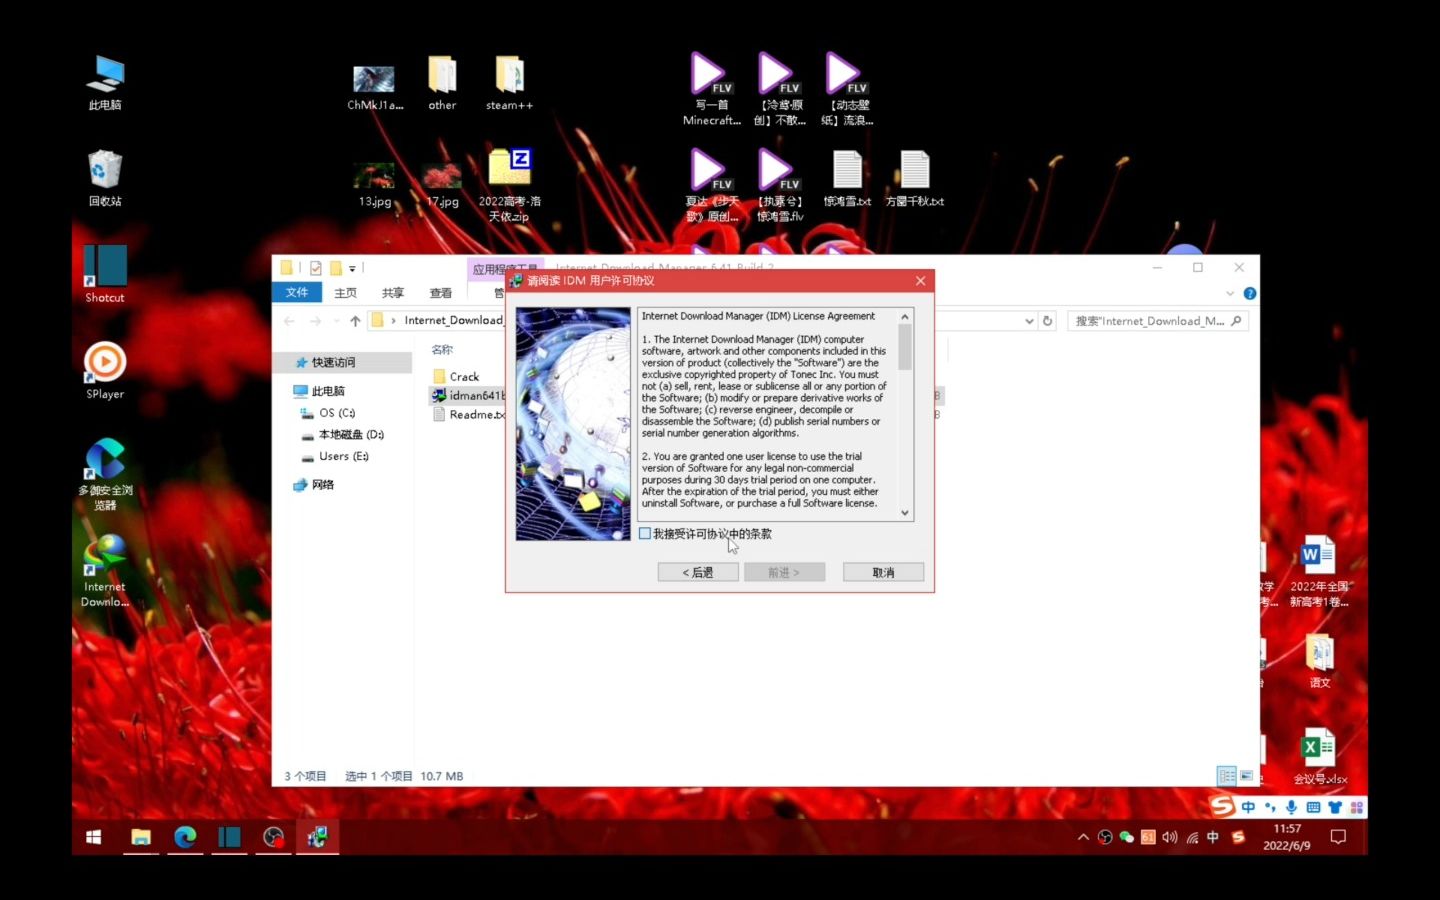Viewport: 1440px width, 900px height.
Task: Close the IDM license agreement dialog
Action: coord(920,281)
